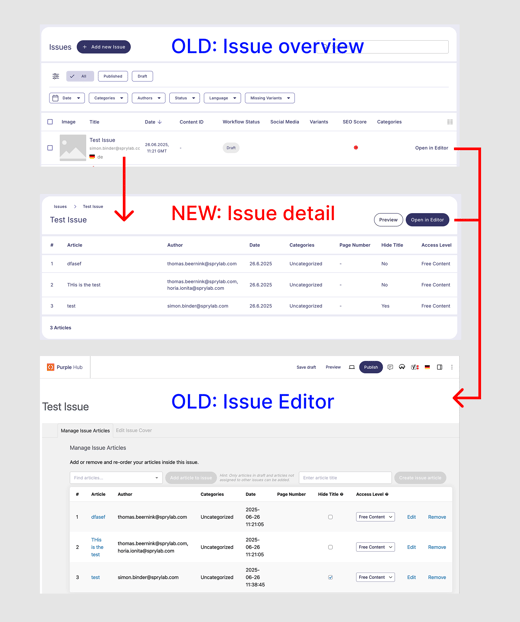Click the laptop device preview icon
520x622 pixels.
(x=351, y=367)
